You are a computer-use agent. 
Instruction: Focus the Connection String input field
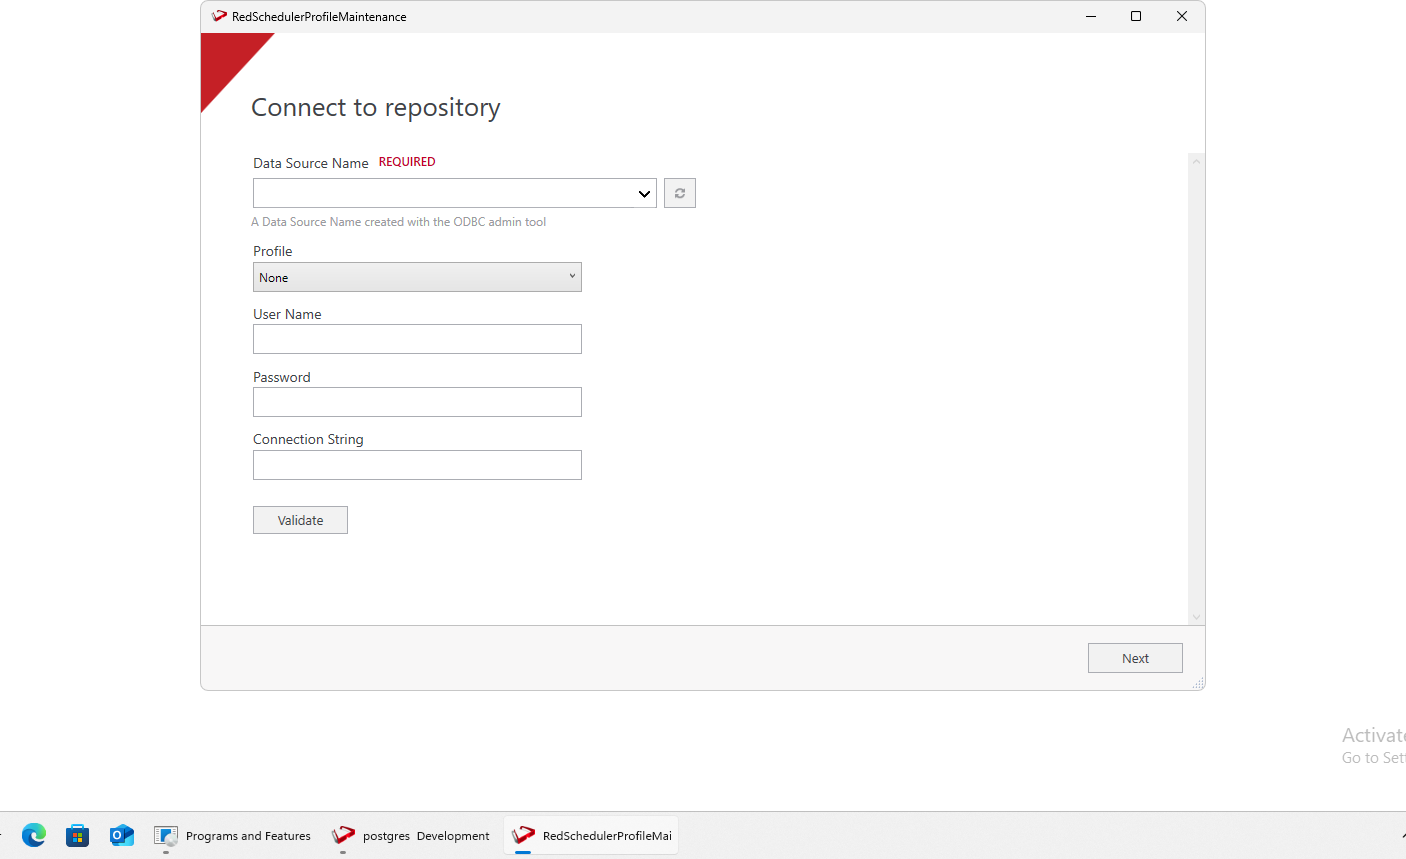coord(417,465)
